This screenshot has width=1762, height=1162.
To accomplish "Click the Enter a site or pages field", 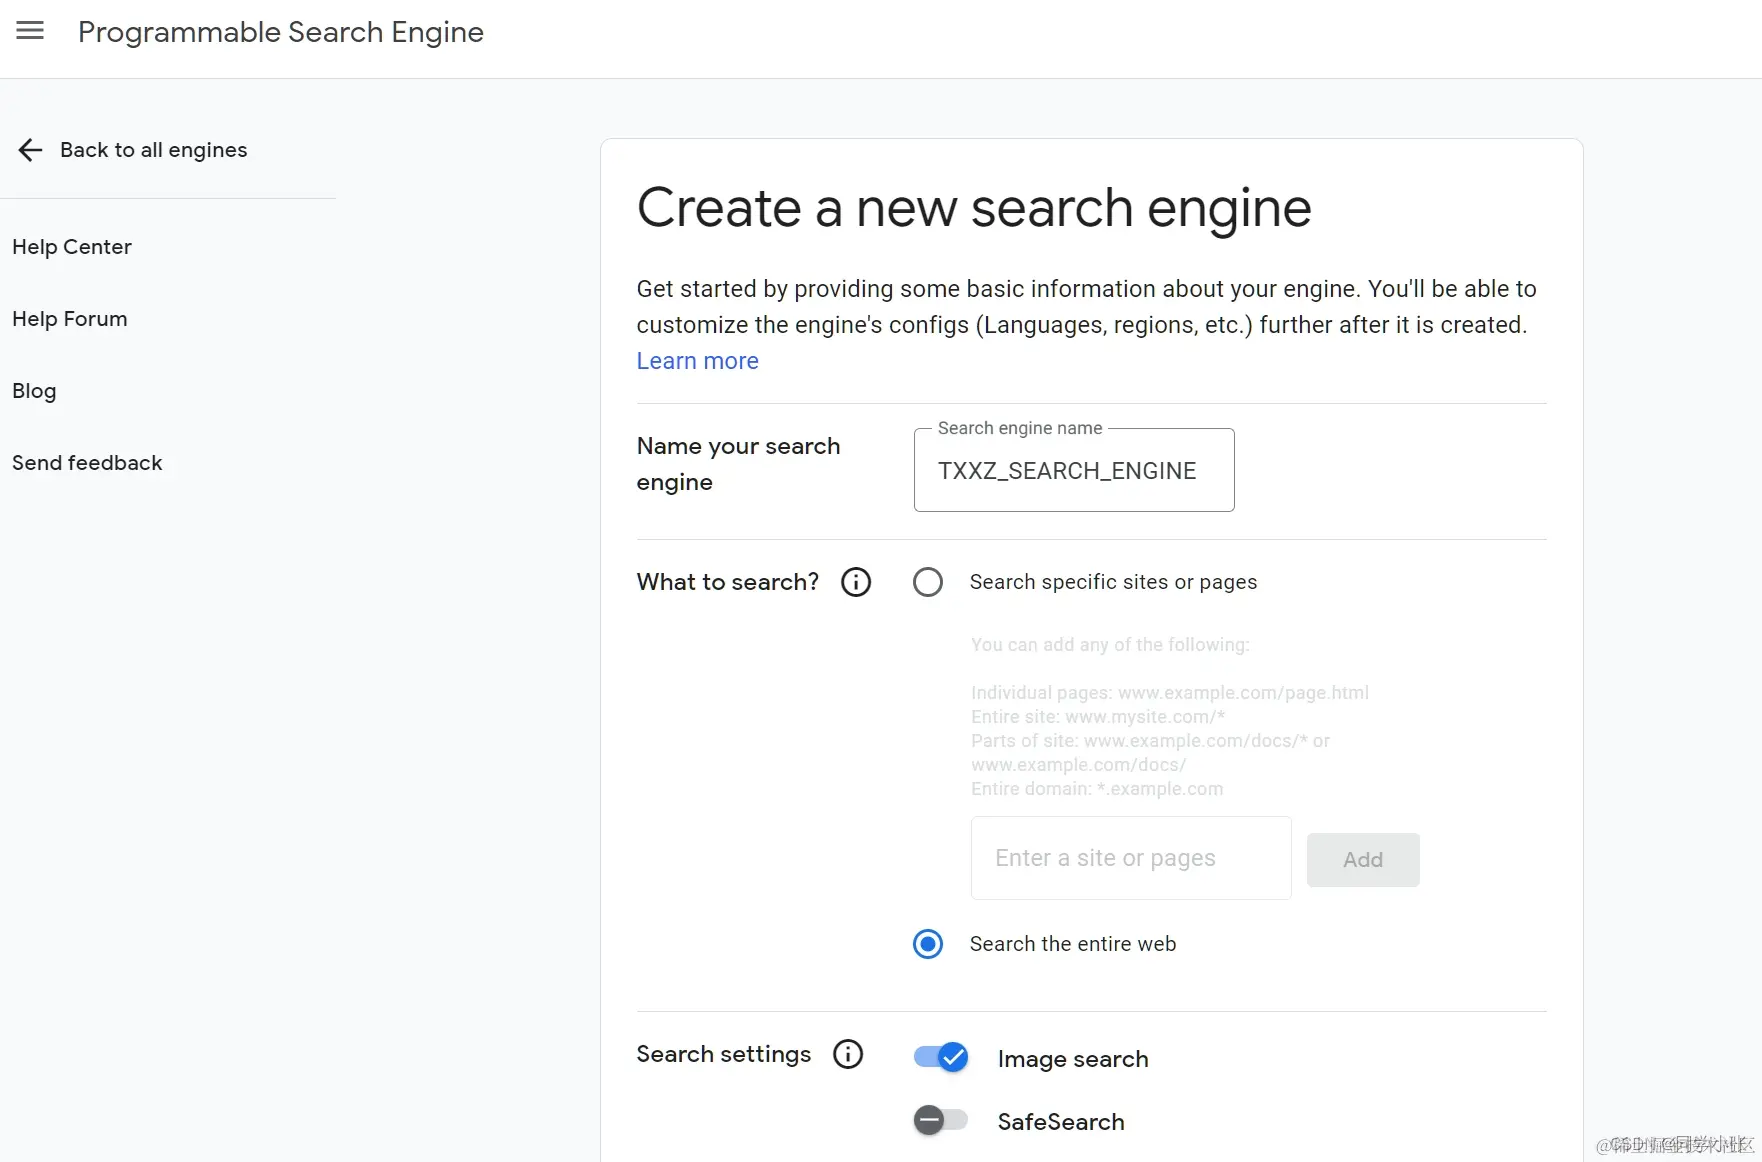I will [x=1131, y=858].
